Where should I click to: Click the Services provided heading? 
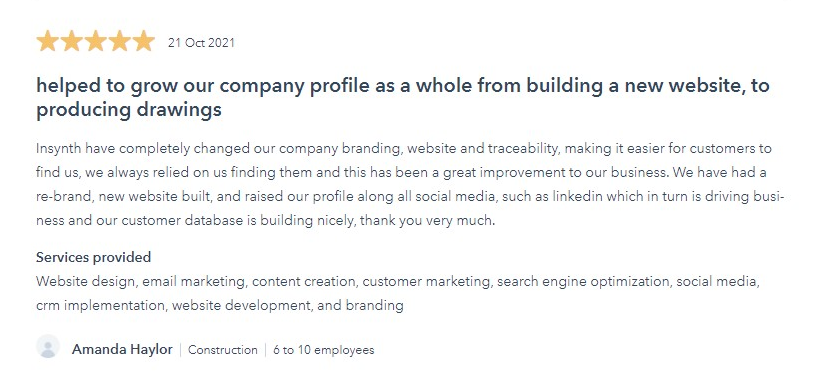click(x=93, y=258)
